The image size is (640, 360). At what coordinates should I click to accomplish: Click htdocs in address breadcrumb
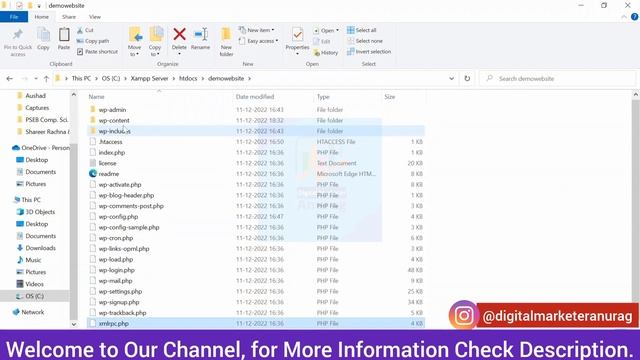tap(188, 78)
